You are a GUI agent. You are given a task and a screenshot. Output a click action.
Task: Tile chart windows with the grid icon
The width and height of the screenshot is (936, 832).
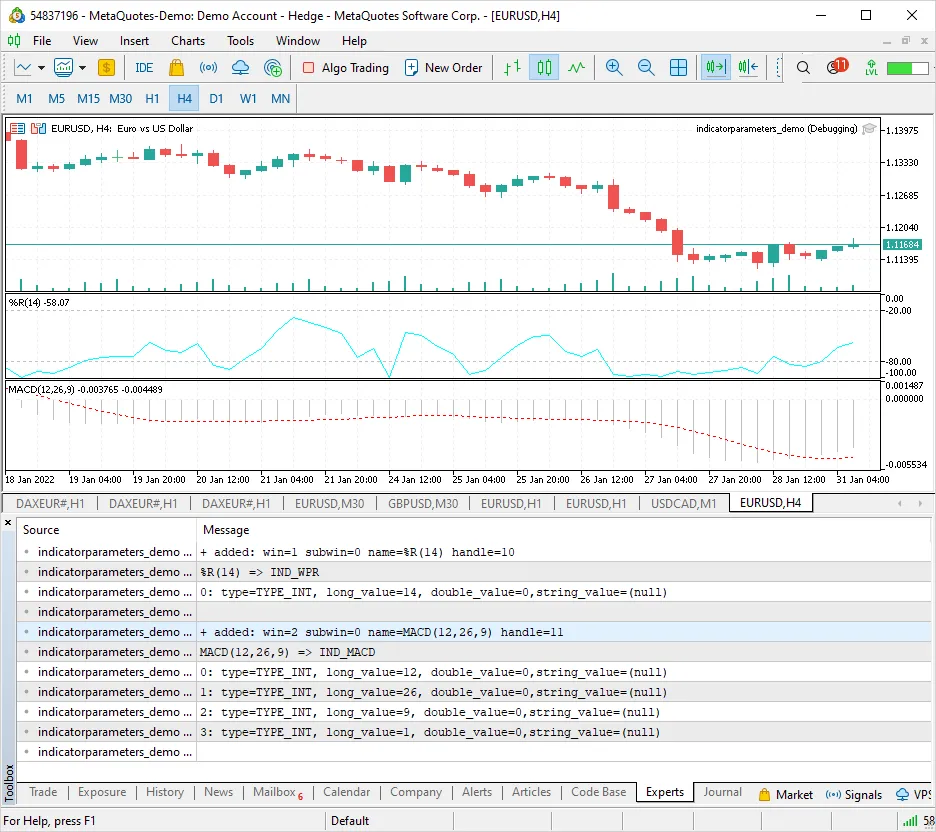coord(678,67)
